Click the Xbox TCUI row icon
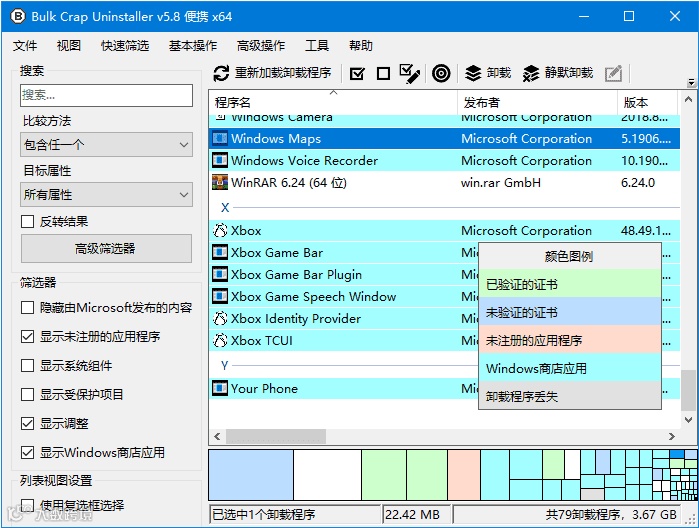The image size is (699, 528). click(220, 340)
